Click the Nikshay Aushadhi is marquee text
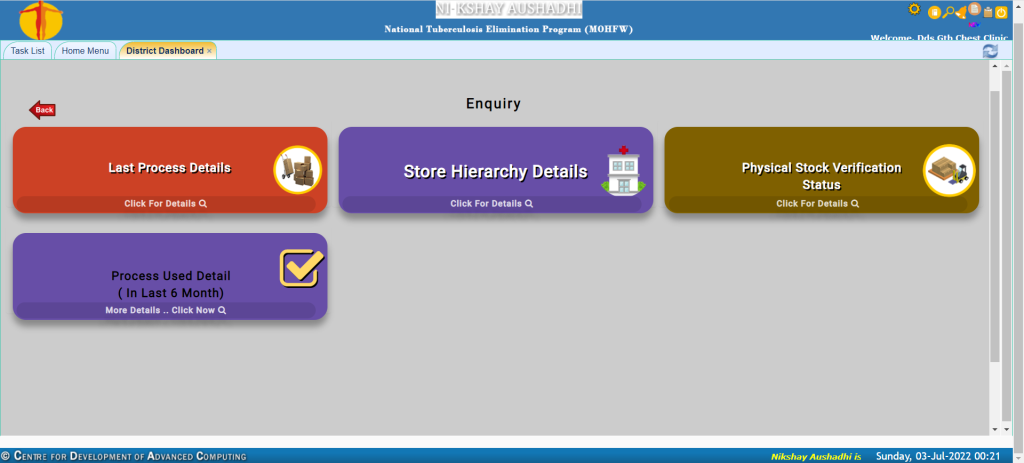Image resolution: width=1024 pixels, height=463 pixels. click(x=816, y=456)
